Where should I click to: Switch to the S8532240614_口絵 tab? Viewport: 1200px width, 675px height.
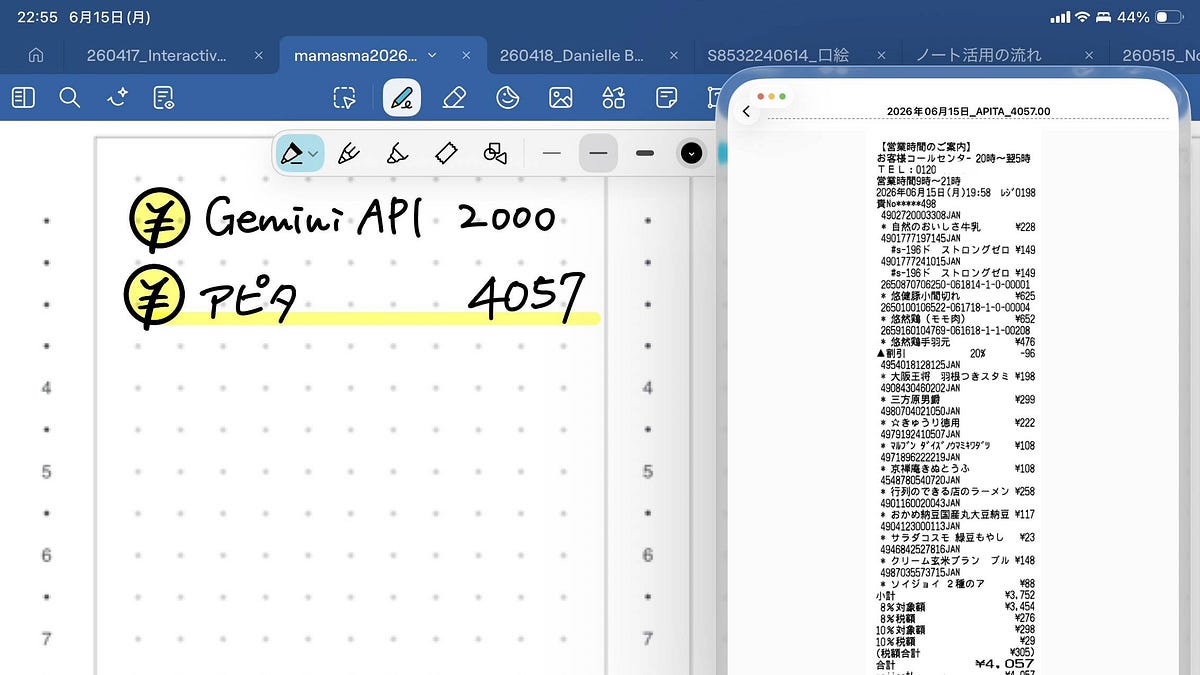(x=778, y=56)
